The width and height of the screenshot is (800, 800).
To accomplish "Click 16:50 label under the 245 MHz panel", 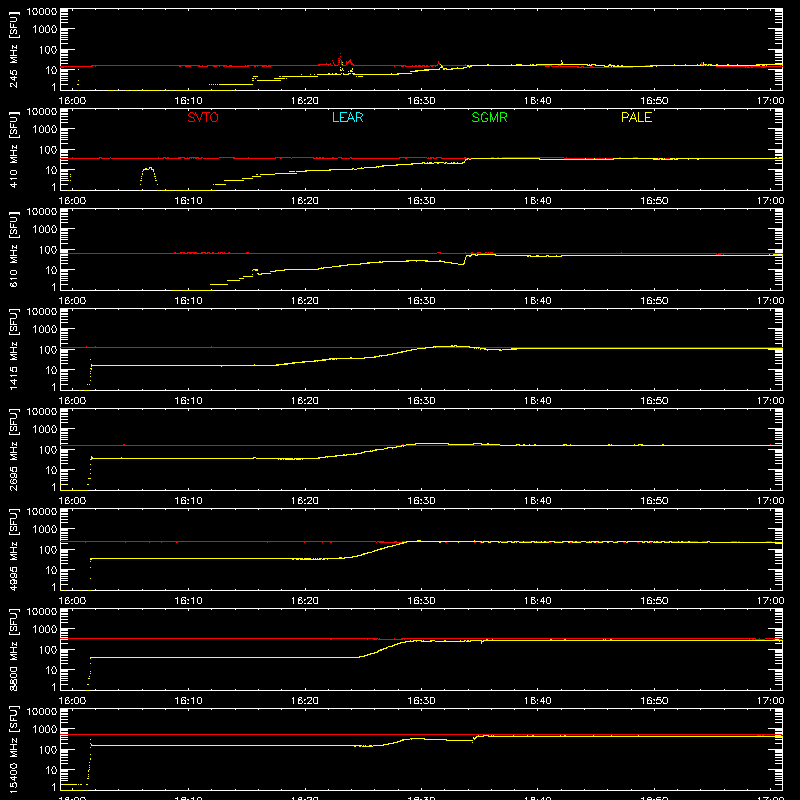I will (654, 101).
